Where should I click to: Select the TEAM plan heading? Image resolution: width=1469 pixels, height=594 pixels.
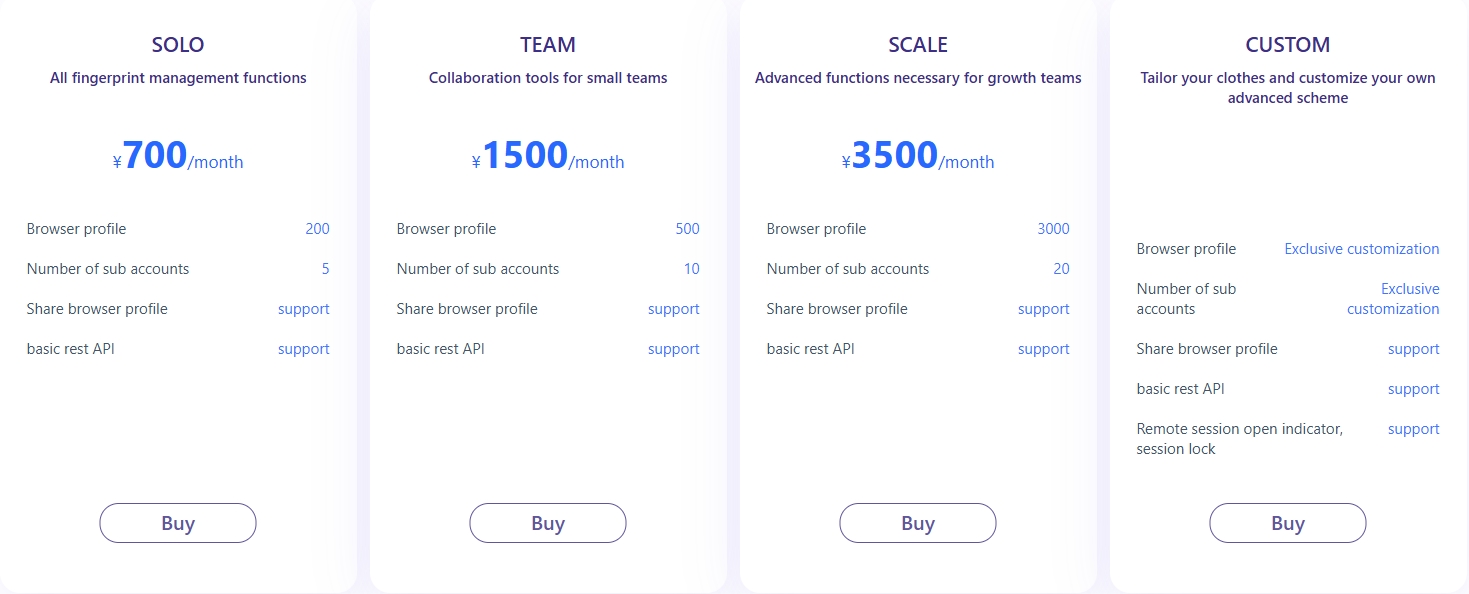(x=548, y=45)
